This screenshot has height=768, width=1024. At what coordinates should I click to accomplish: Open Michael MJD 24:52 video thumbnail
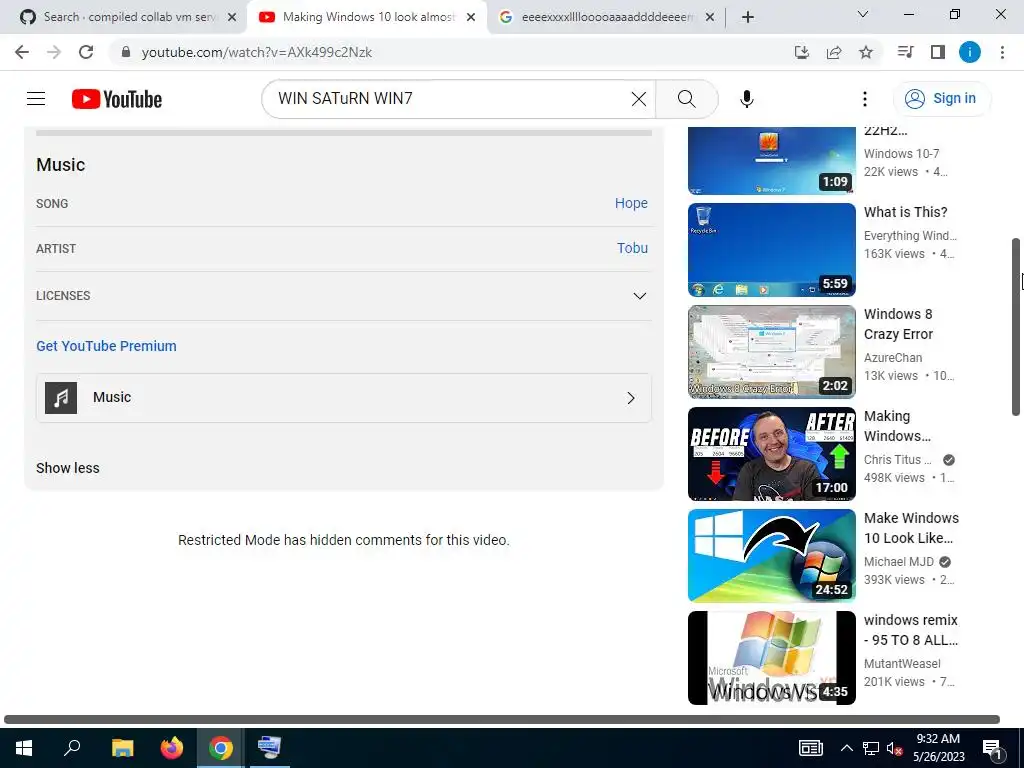click(771, 556)
